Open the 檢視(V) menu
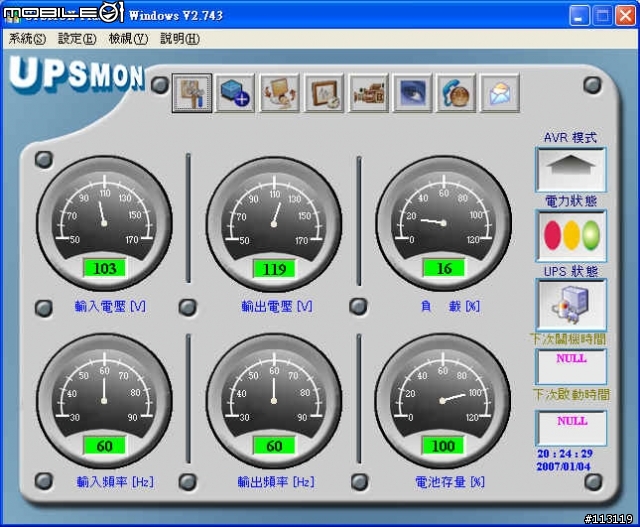The width and height of the screenshot is (640, 527). click(x=128, y=39)
